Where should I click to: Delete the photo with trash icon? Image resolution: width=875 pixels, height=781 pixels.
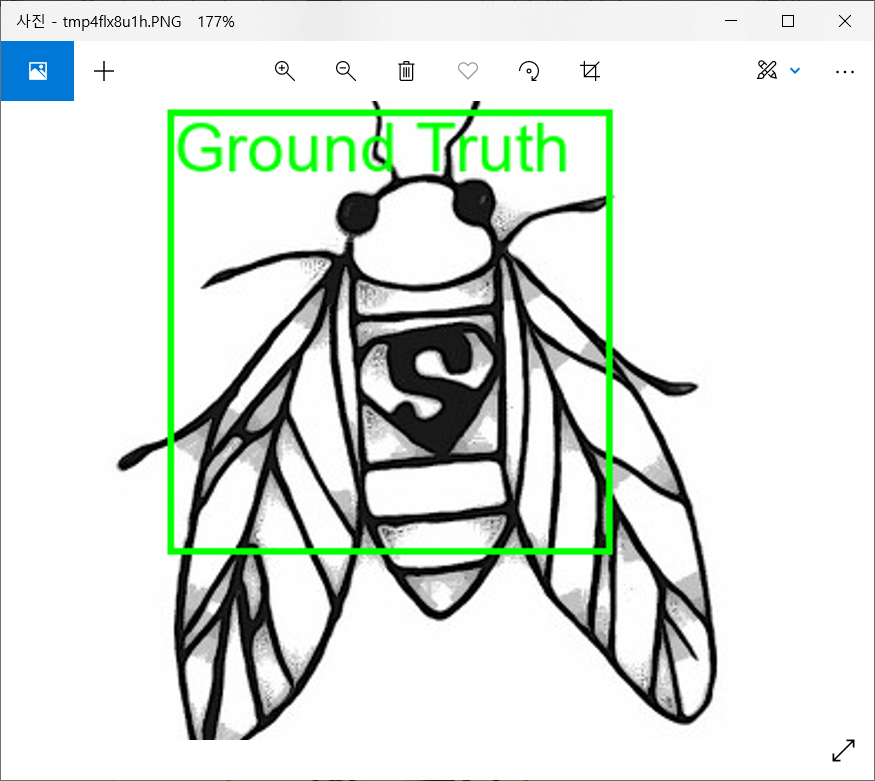tap(406, 71)
